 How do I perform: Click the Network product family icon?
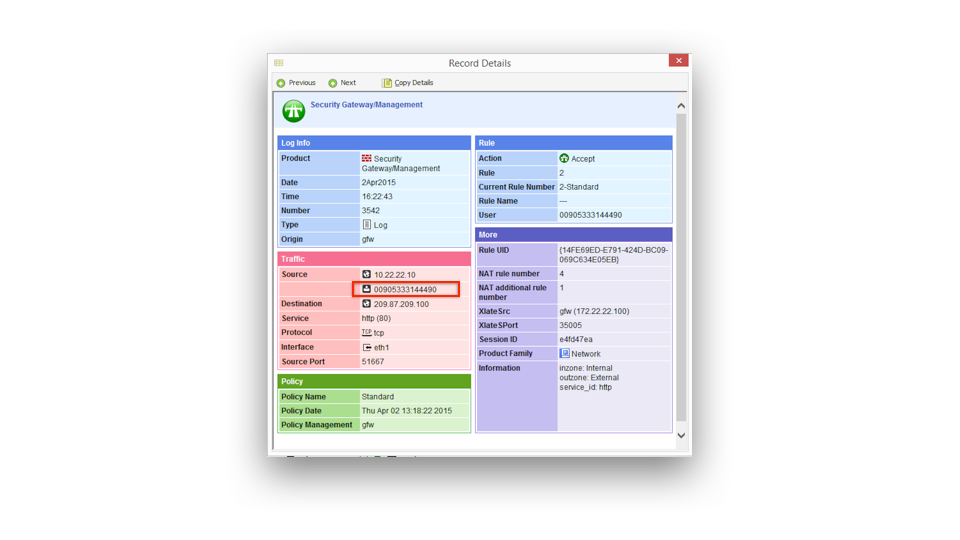(x=564, y=354)
